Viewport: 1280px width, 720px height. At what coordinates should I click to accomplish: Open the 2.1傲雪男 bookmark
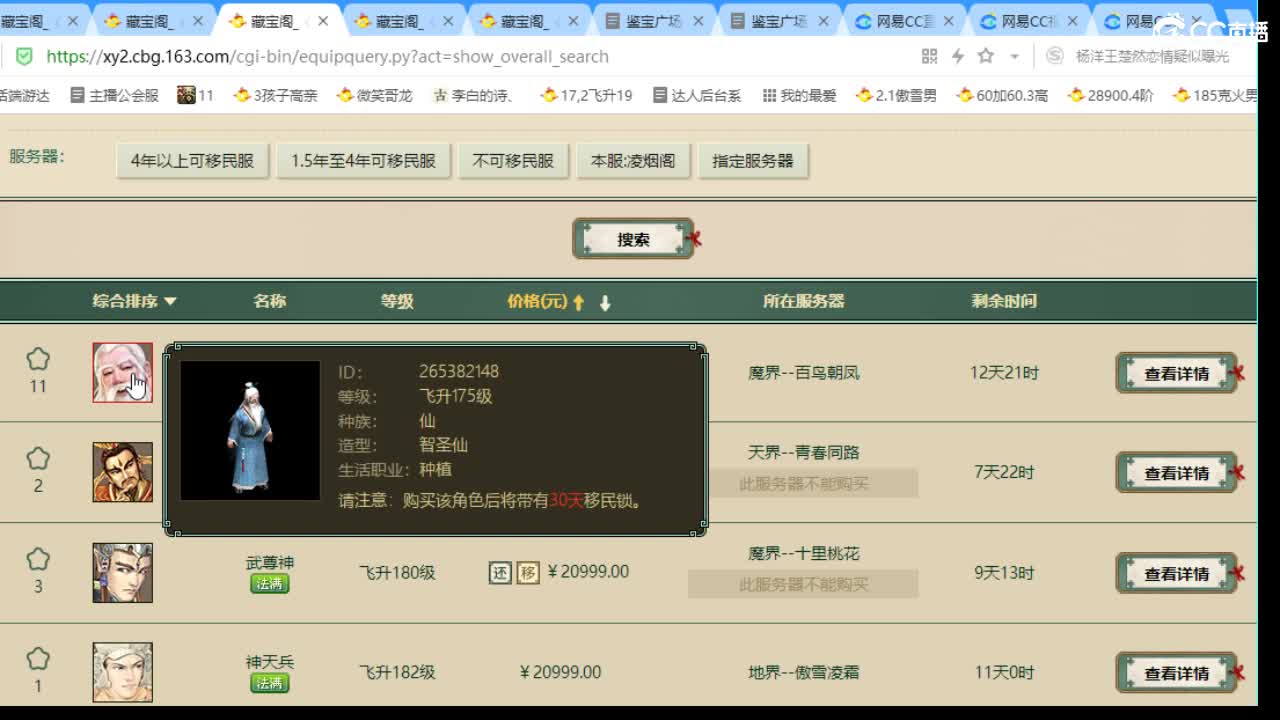click(897, 95)
